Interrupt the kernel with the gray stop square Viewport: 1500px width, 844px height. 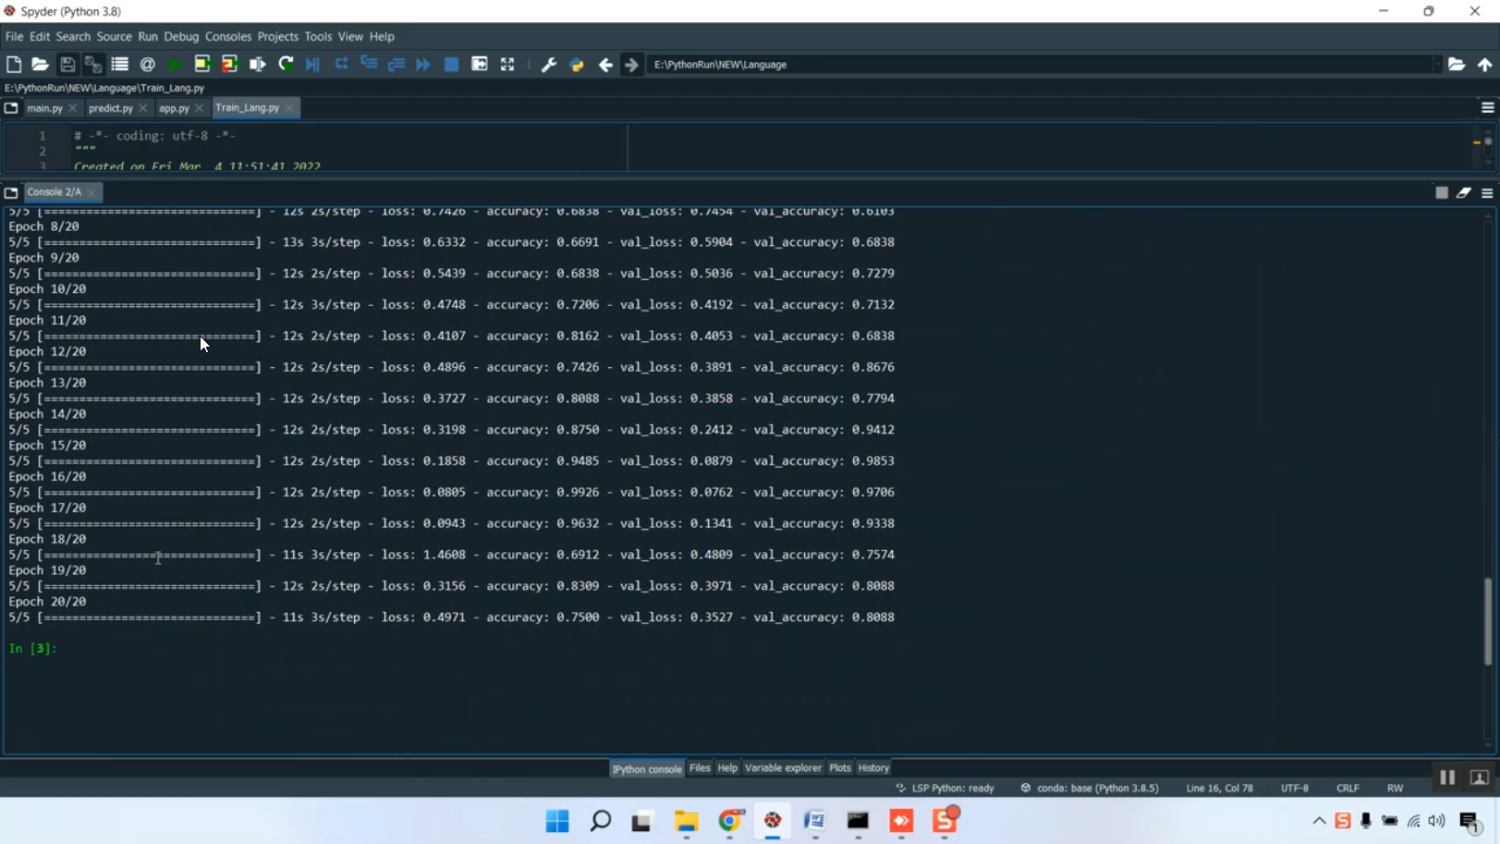point(1441,193)
